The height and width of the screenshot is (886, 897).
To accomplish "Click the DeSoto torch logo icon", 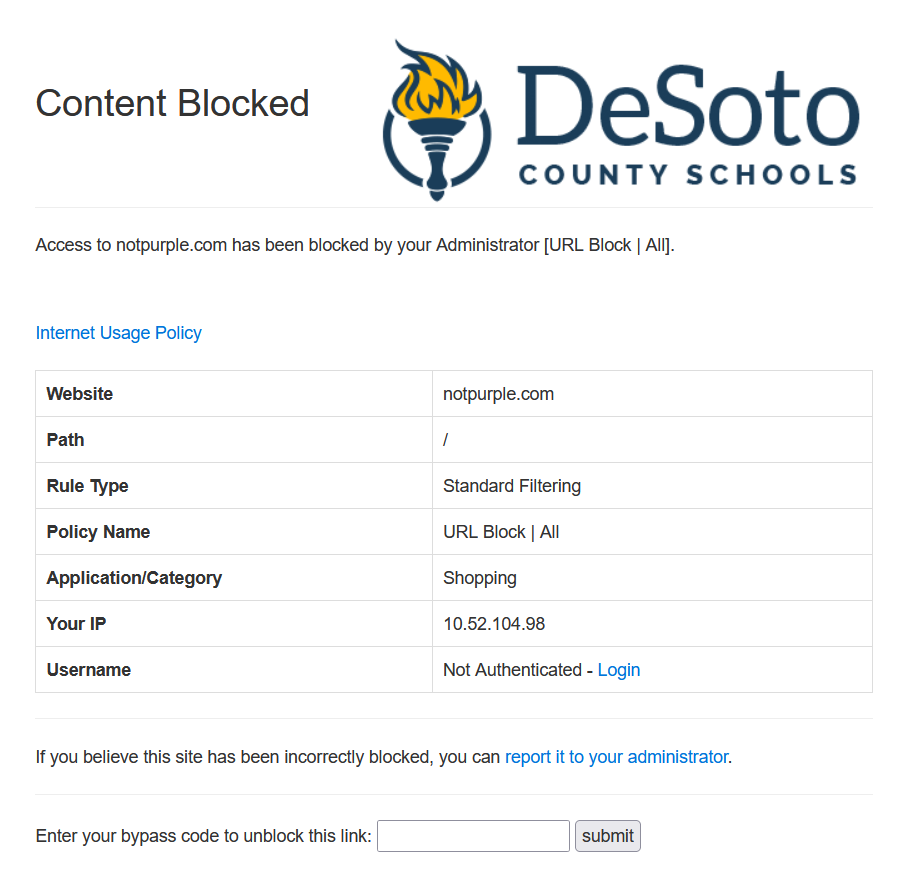I will 436,121.
